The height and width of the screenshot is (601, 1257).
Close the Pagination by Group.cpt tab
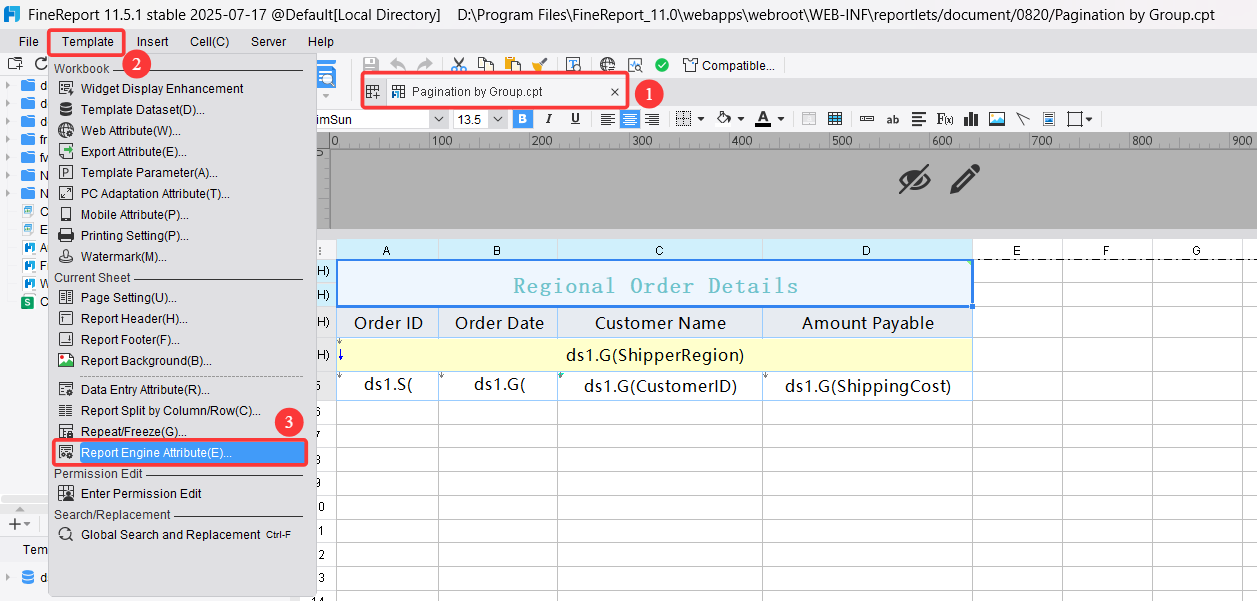pyautogui.click(x=615, y=91)
